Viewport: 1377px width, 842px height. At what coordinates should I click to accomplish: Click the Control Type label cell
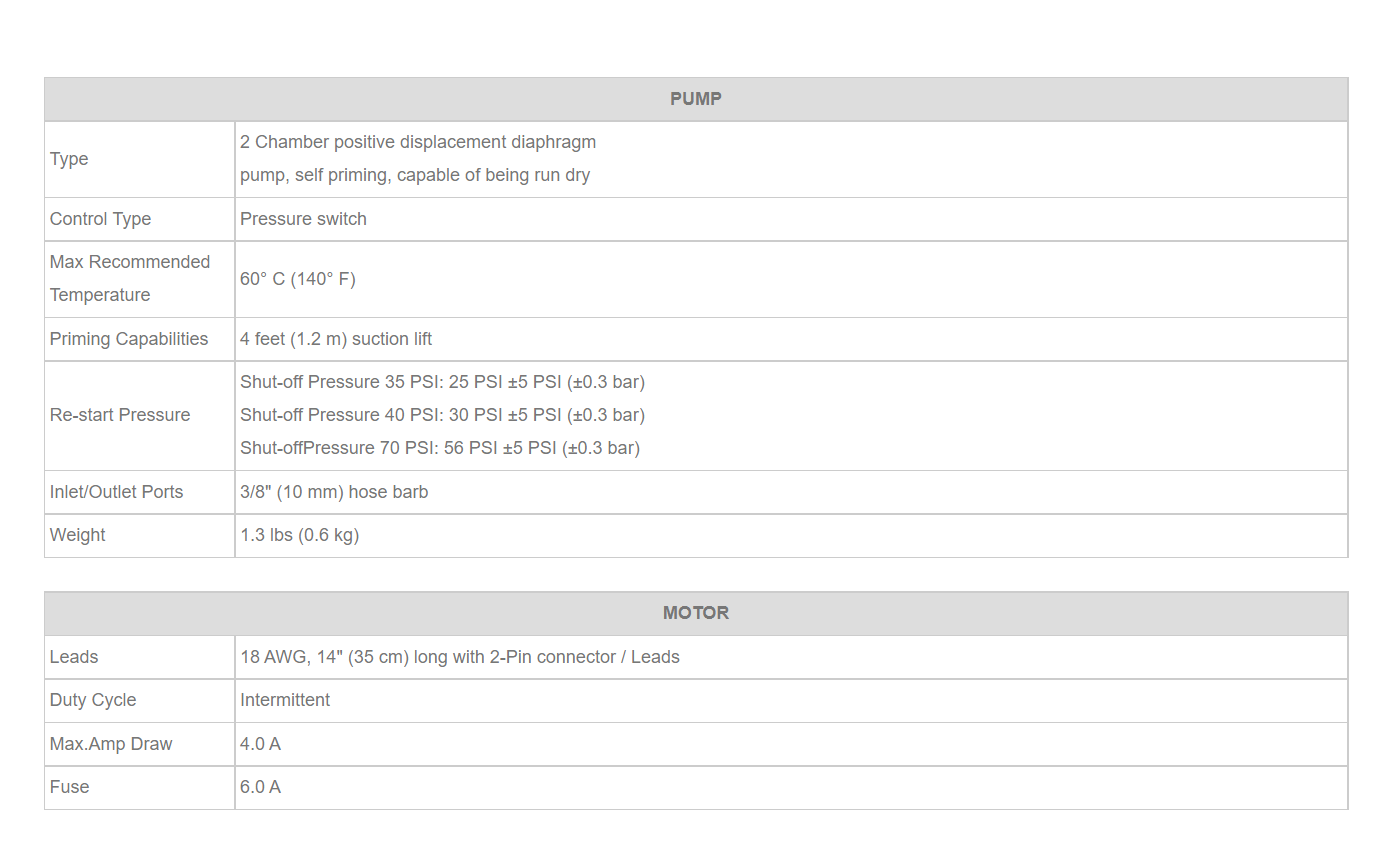[139, 219]
